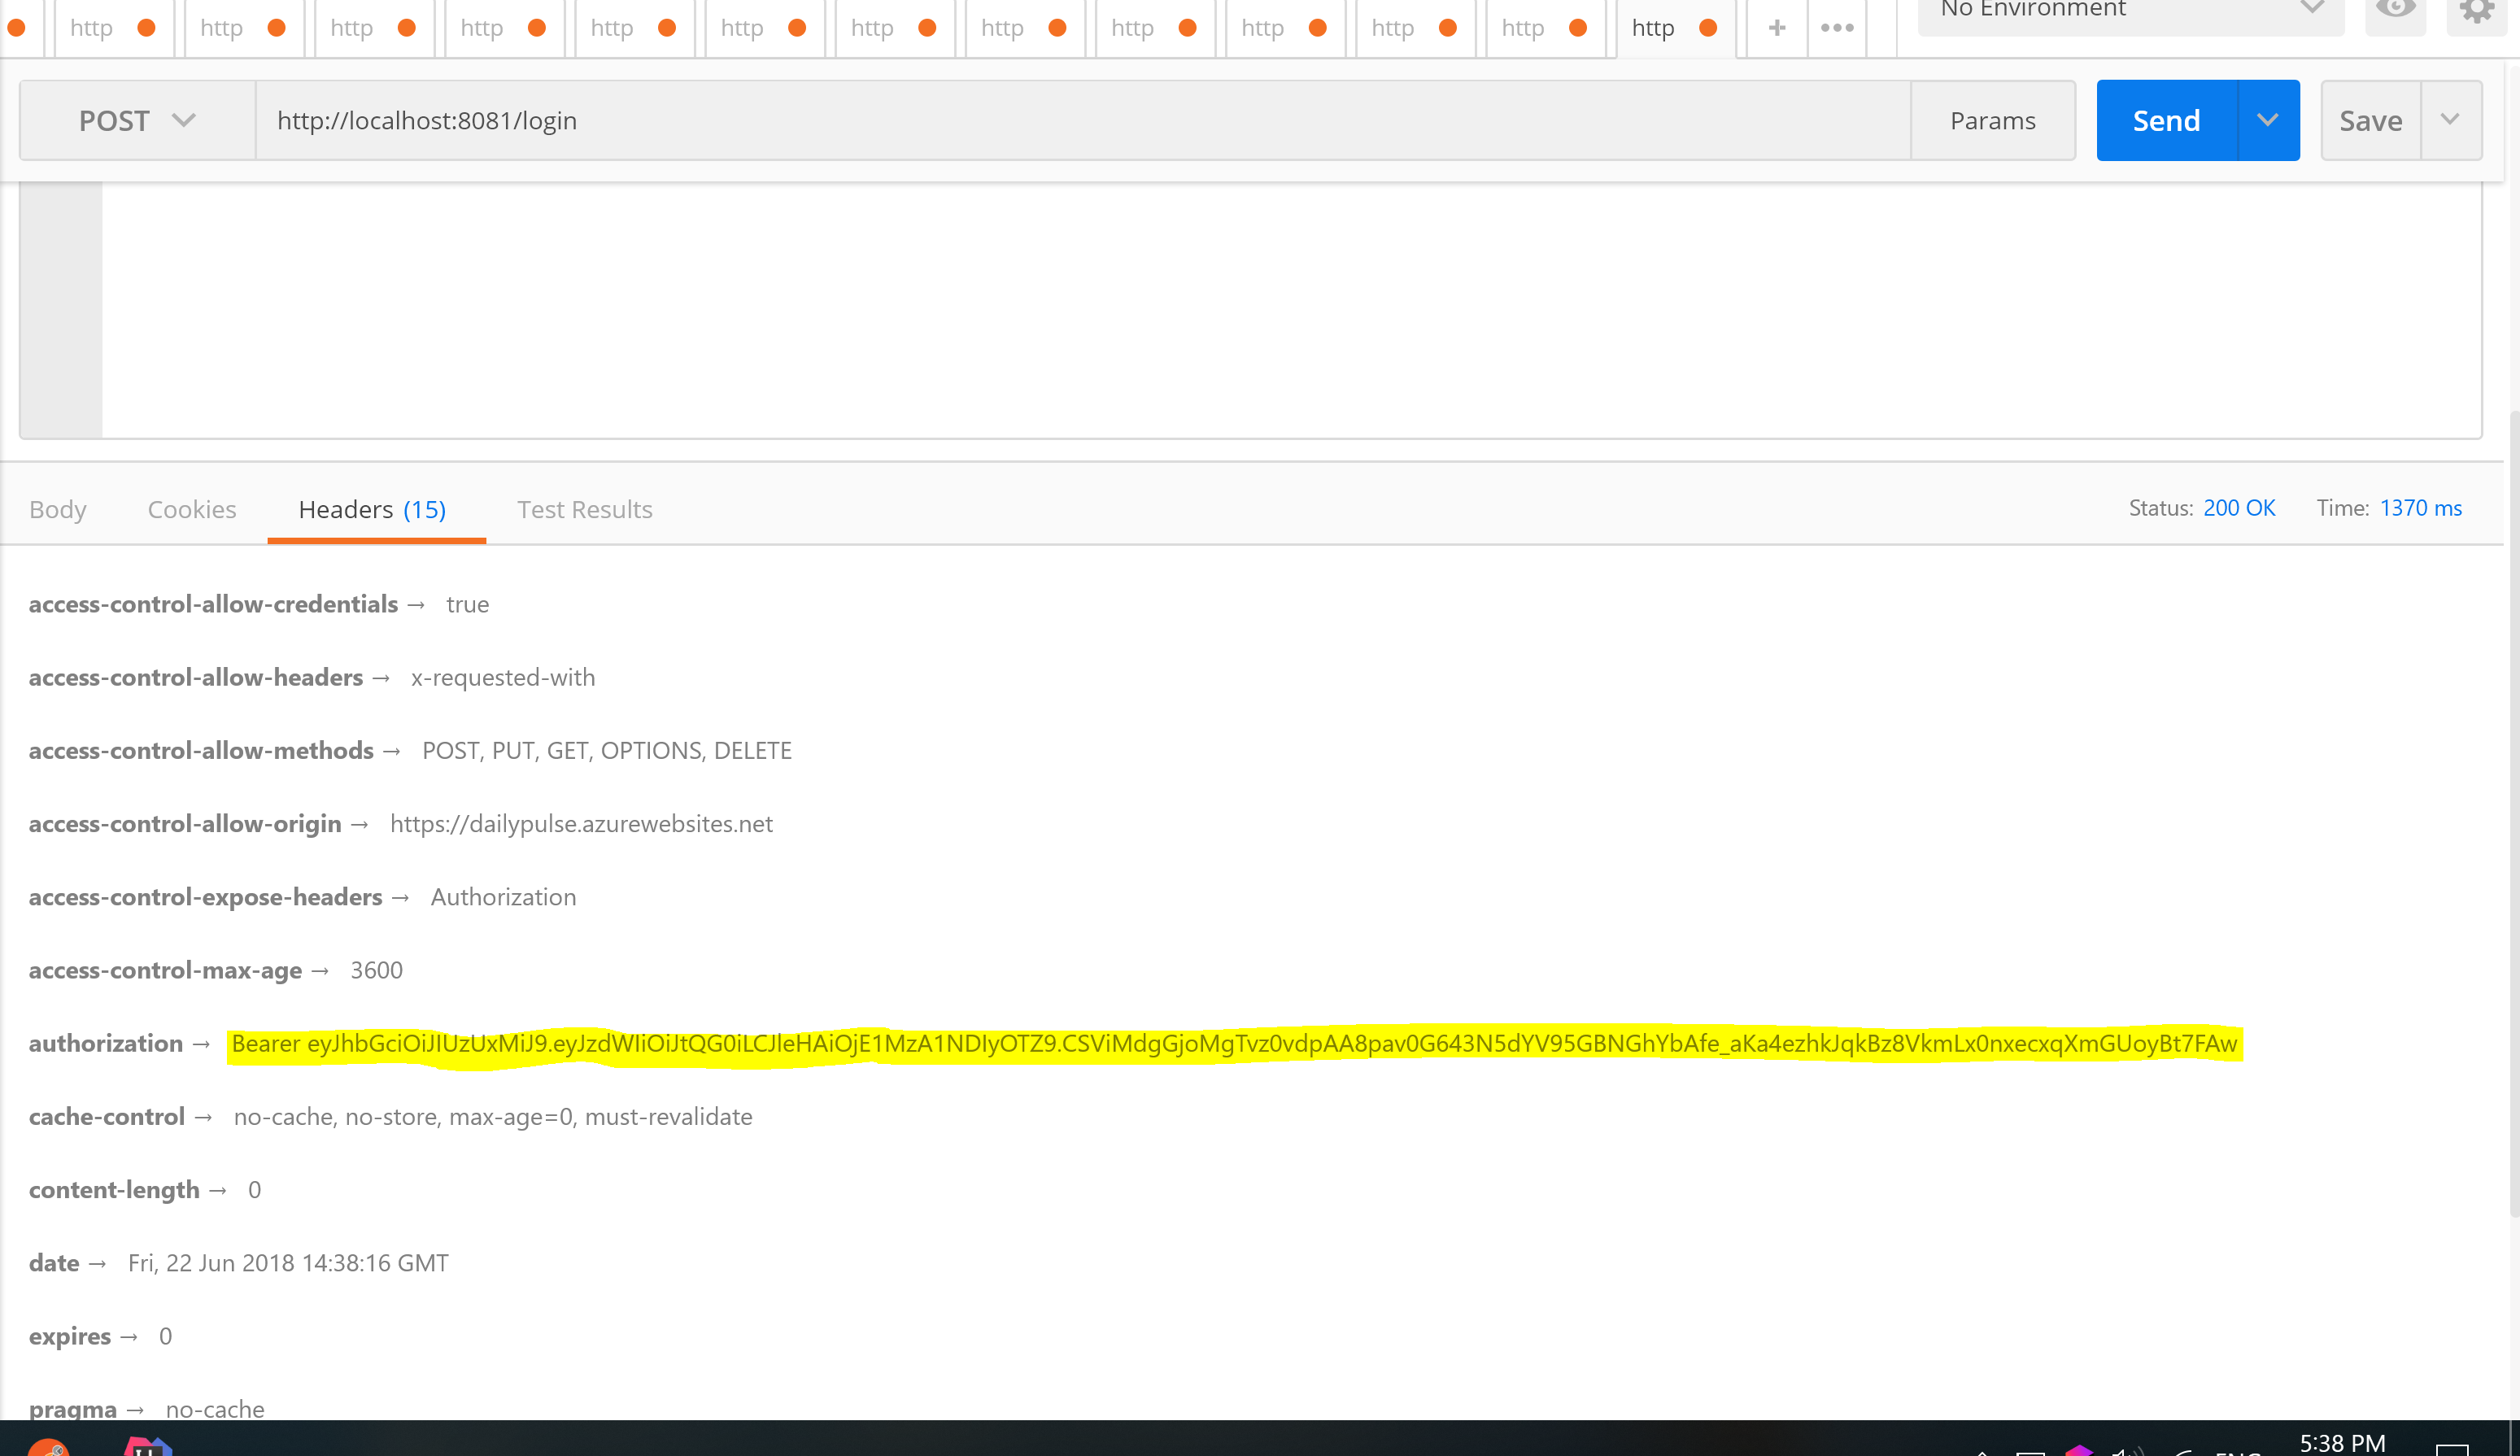The height and width of the screenshot is (1456, 2520).
Task: Close the active http tab via its orange dot
Action: click(x=1708, y=28)
